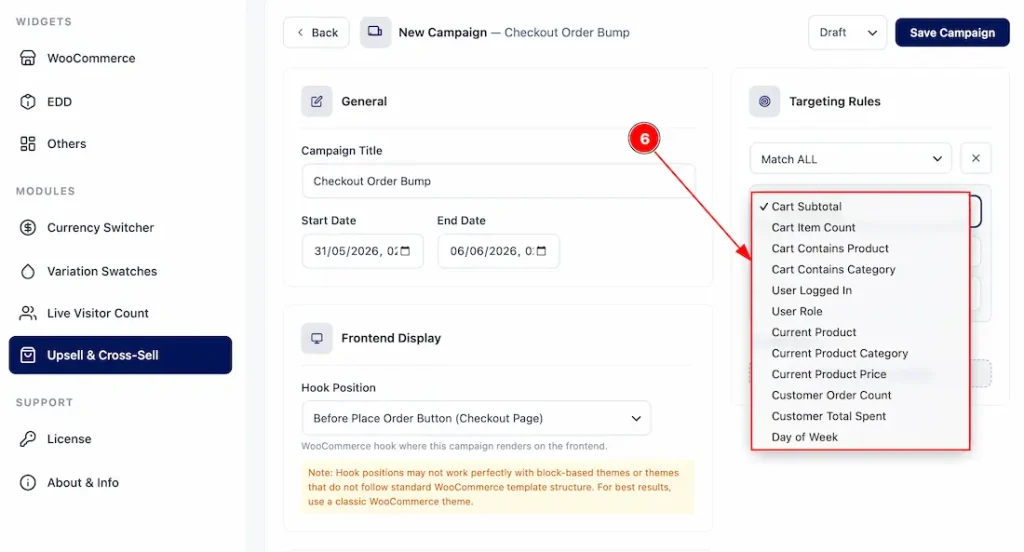Click the General section edit pencil icon

(x=317, y=101)
